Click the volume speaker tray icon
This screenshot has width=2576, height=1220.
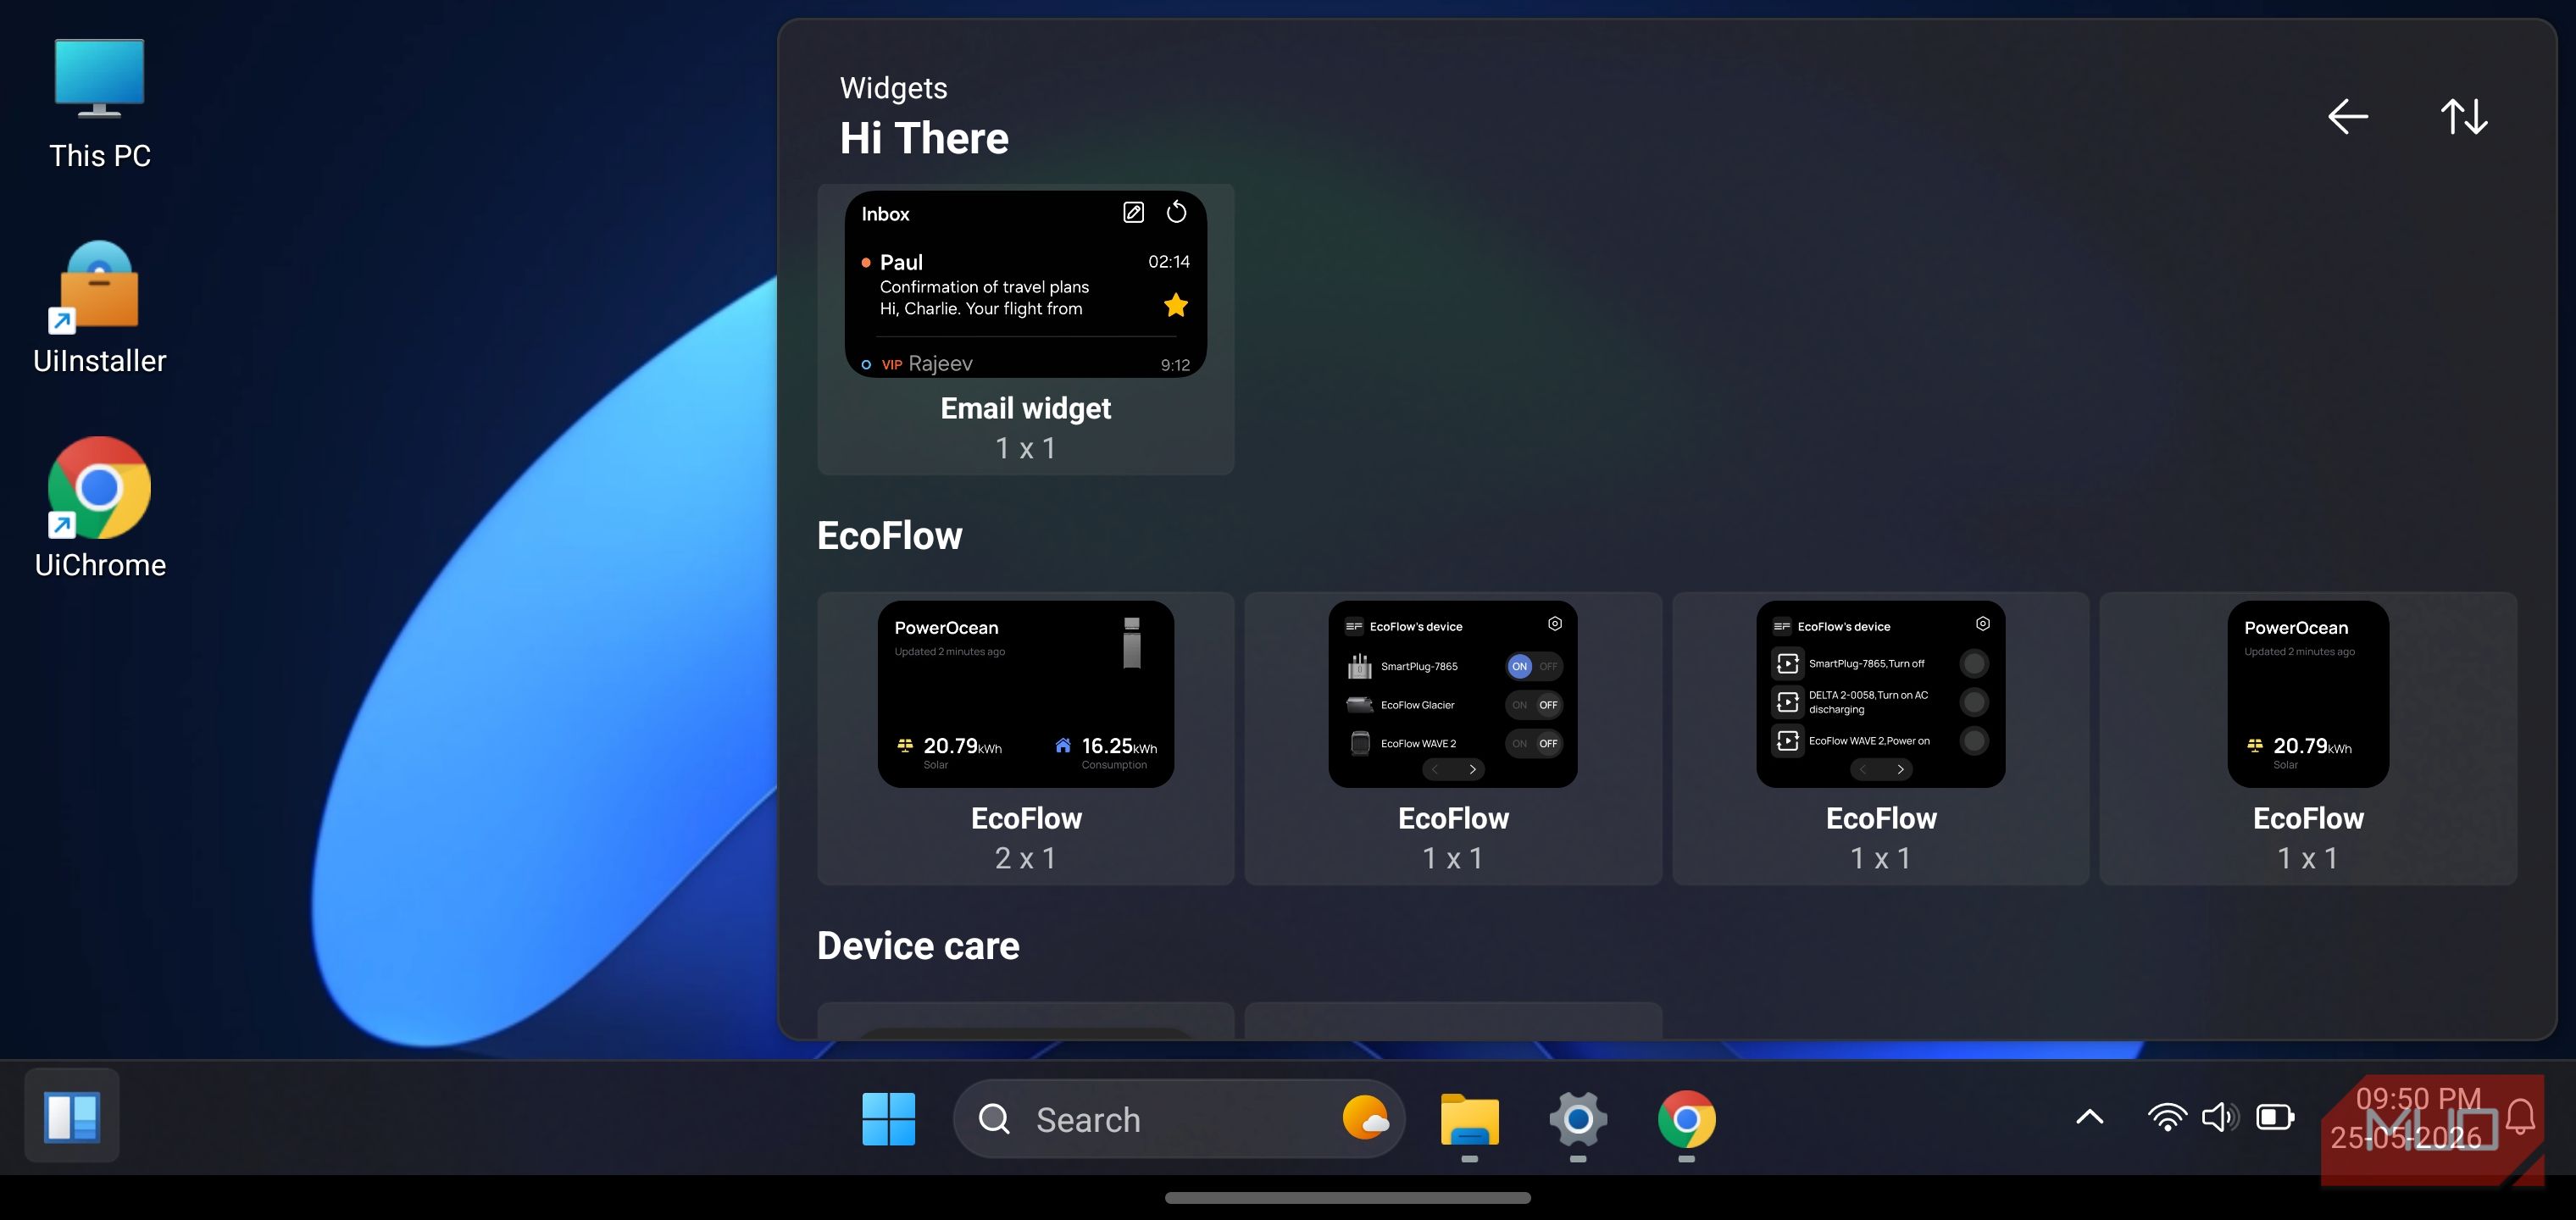[2220, 1117]
